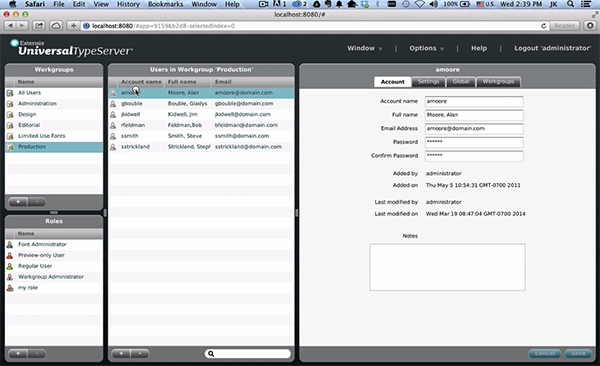Viewport: 600px width, 366px height.
Task: Add a user with the plus button
Action: pos(121,354)
